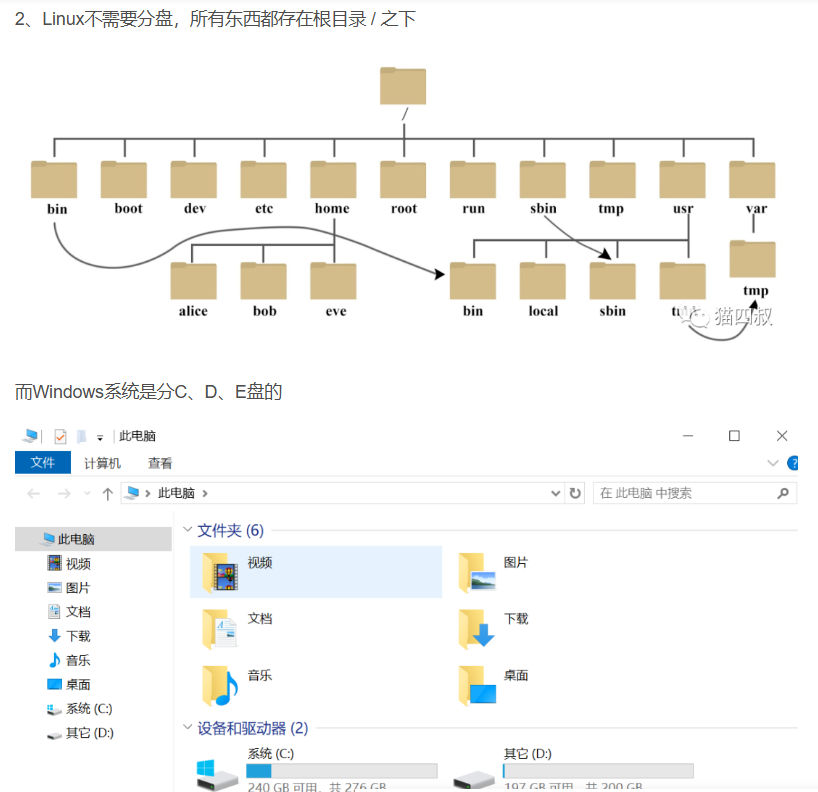The width and height of the screenshot is (818, 792).
Task: Collapse the 文件夹 (6) group section
Action: click(x=186, y=531)
